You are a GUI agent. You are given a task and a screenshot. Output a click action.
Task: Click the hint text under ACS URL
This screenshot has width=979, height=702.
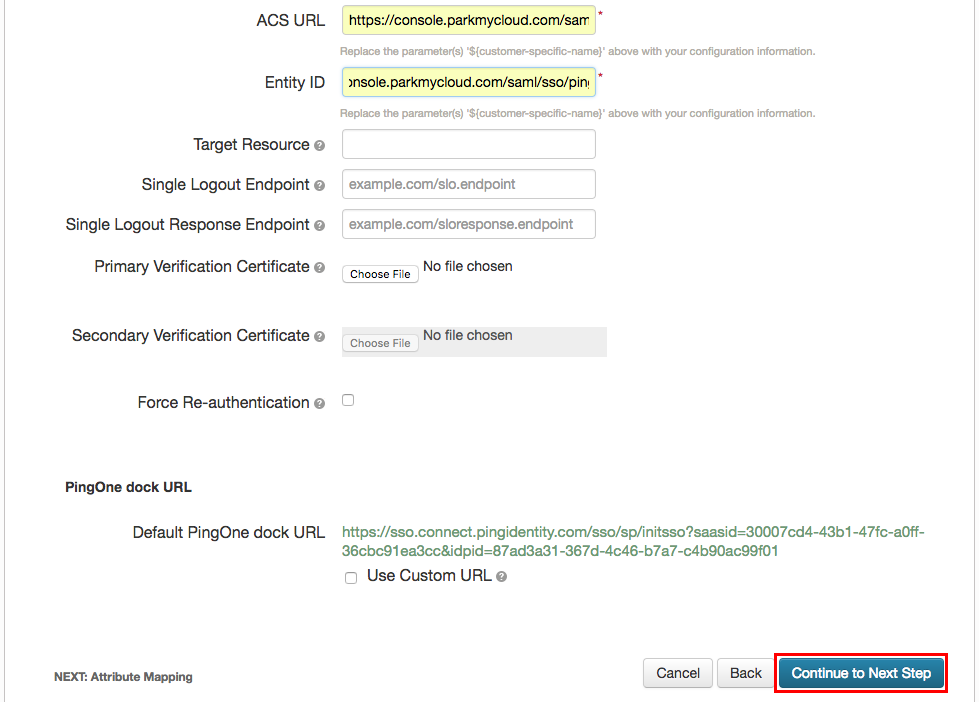pyautogui.click(x=578, y=51)
